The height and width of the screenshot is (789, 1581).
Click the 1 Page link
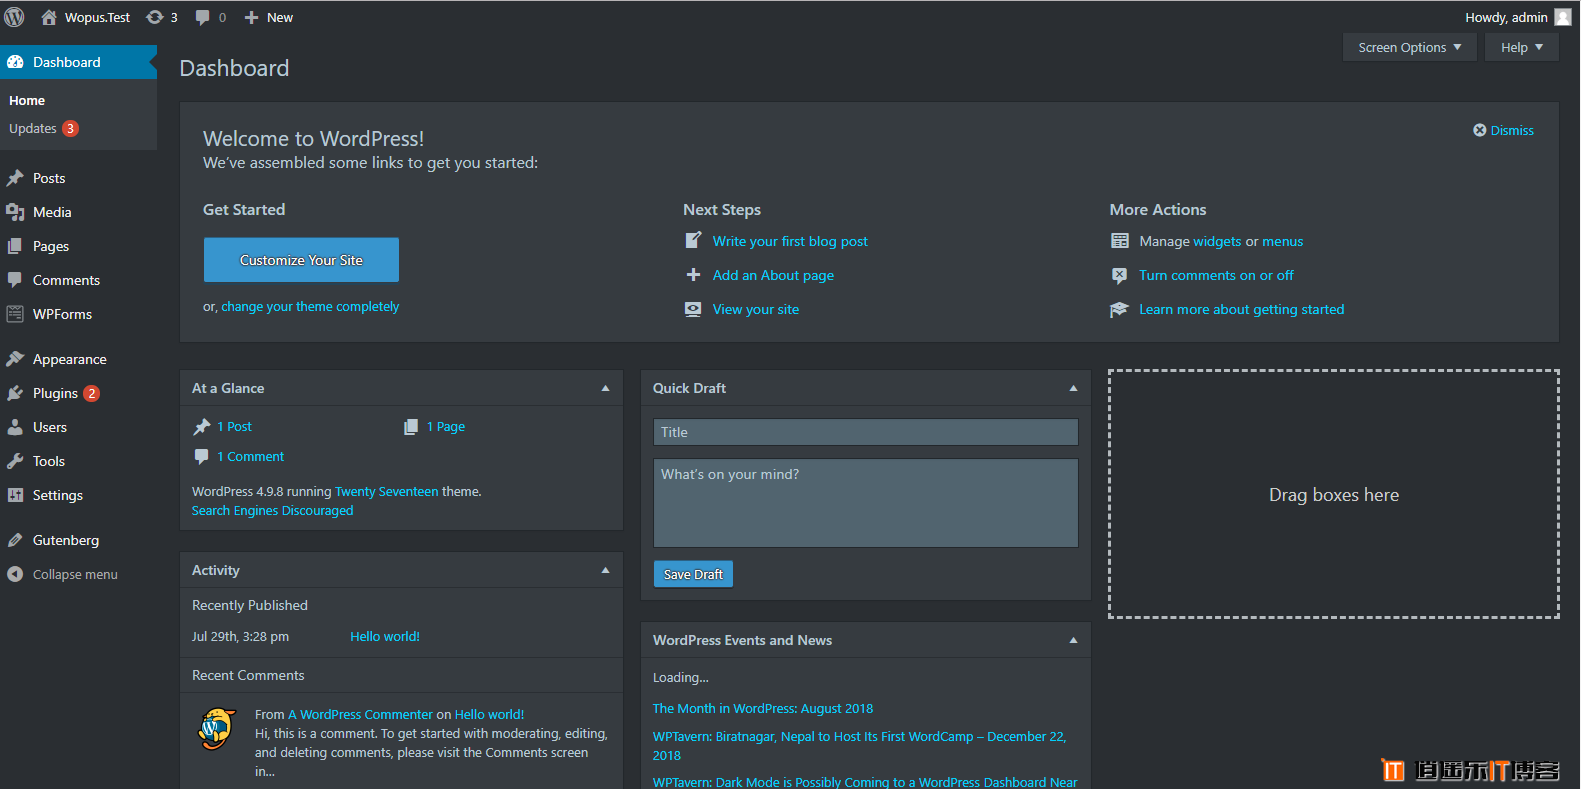pos(446,426)
